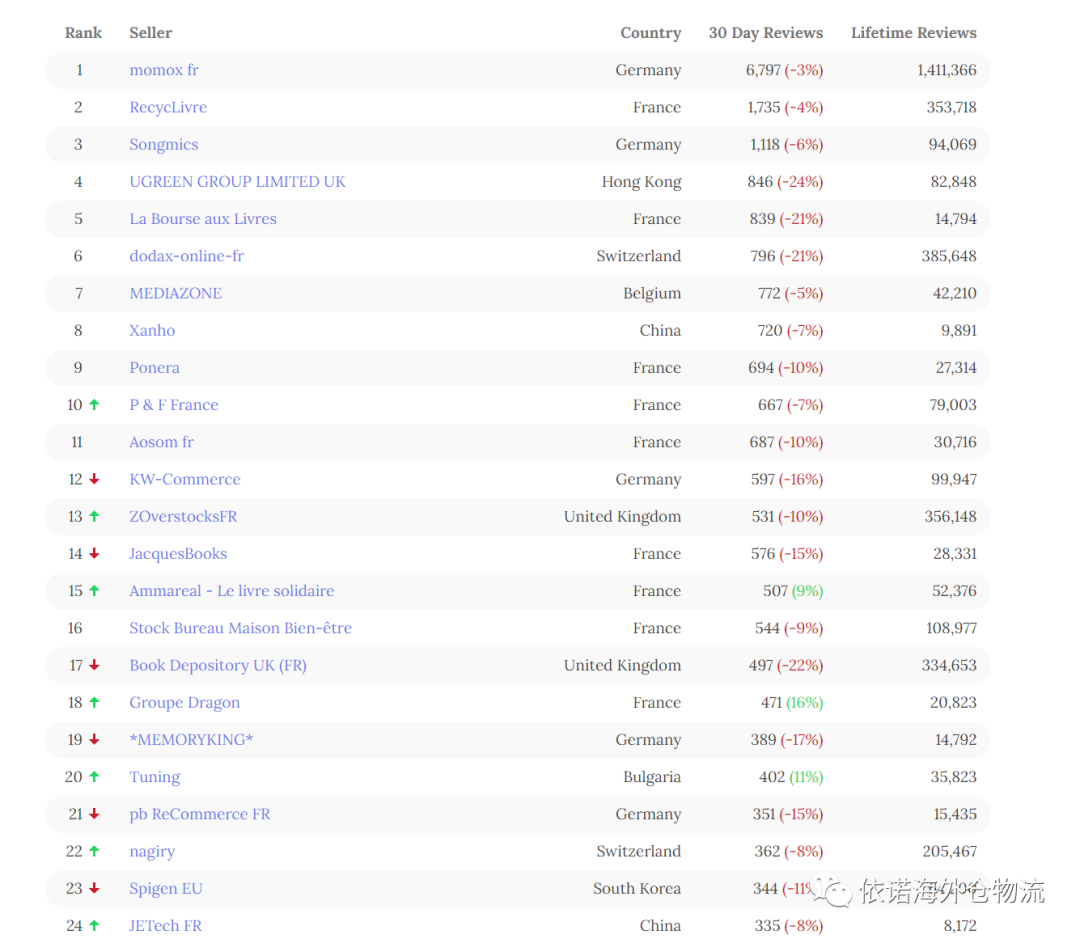Open Stock Bureau Maison Bien-être link
The height and width of the screenshot is (939, 1080).
point(240,628)
